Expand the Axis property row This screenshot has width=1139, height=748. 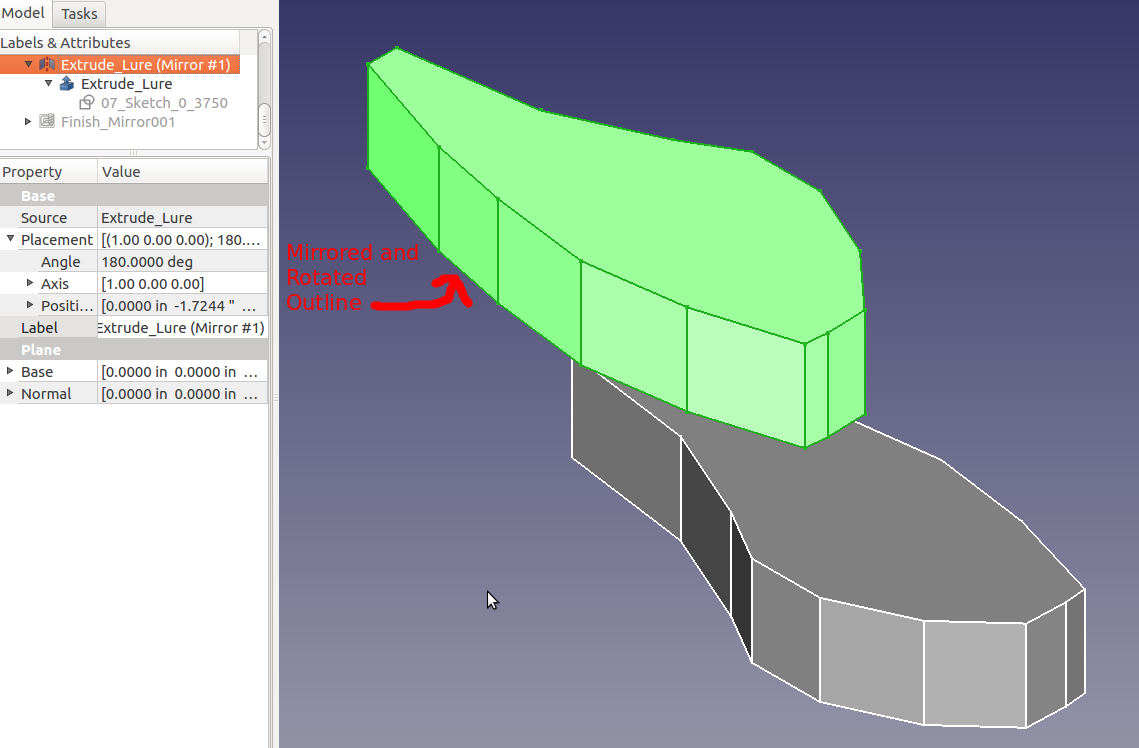30,284
